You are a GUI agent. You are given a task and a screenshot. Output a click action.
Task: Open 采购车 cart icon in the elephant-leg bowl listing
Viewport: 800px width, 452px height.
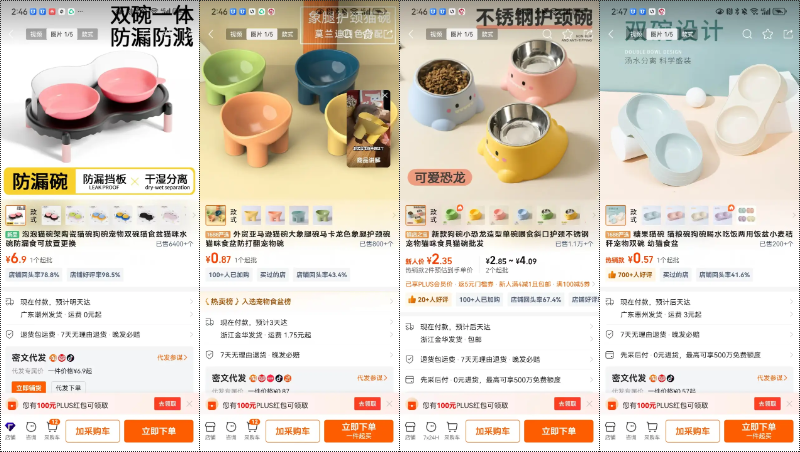point(252,430)
